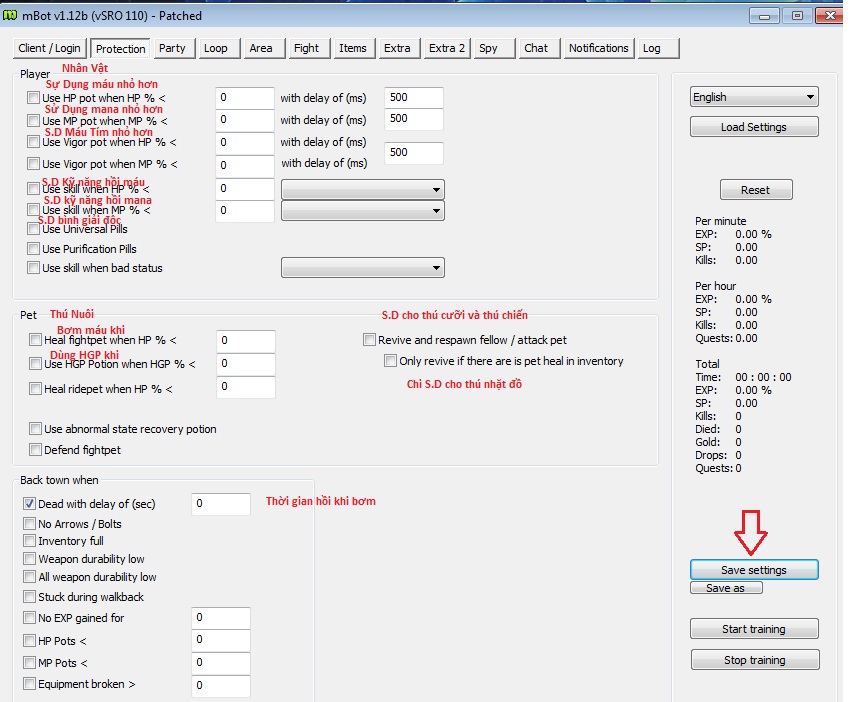The image size is (850, 702).
Task: Open the Party tab
Action: [x=172, y=48]
